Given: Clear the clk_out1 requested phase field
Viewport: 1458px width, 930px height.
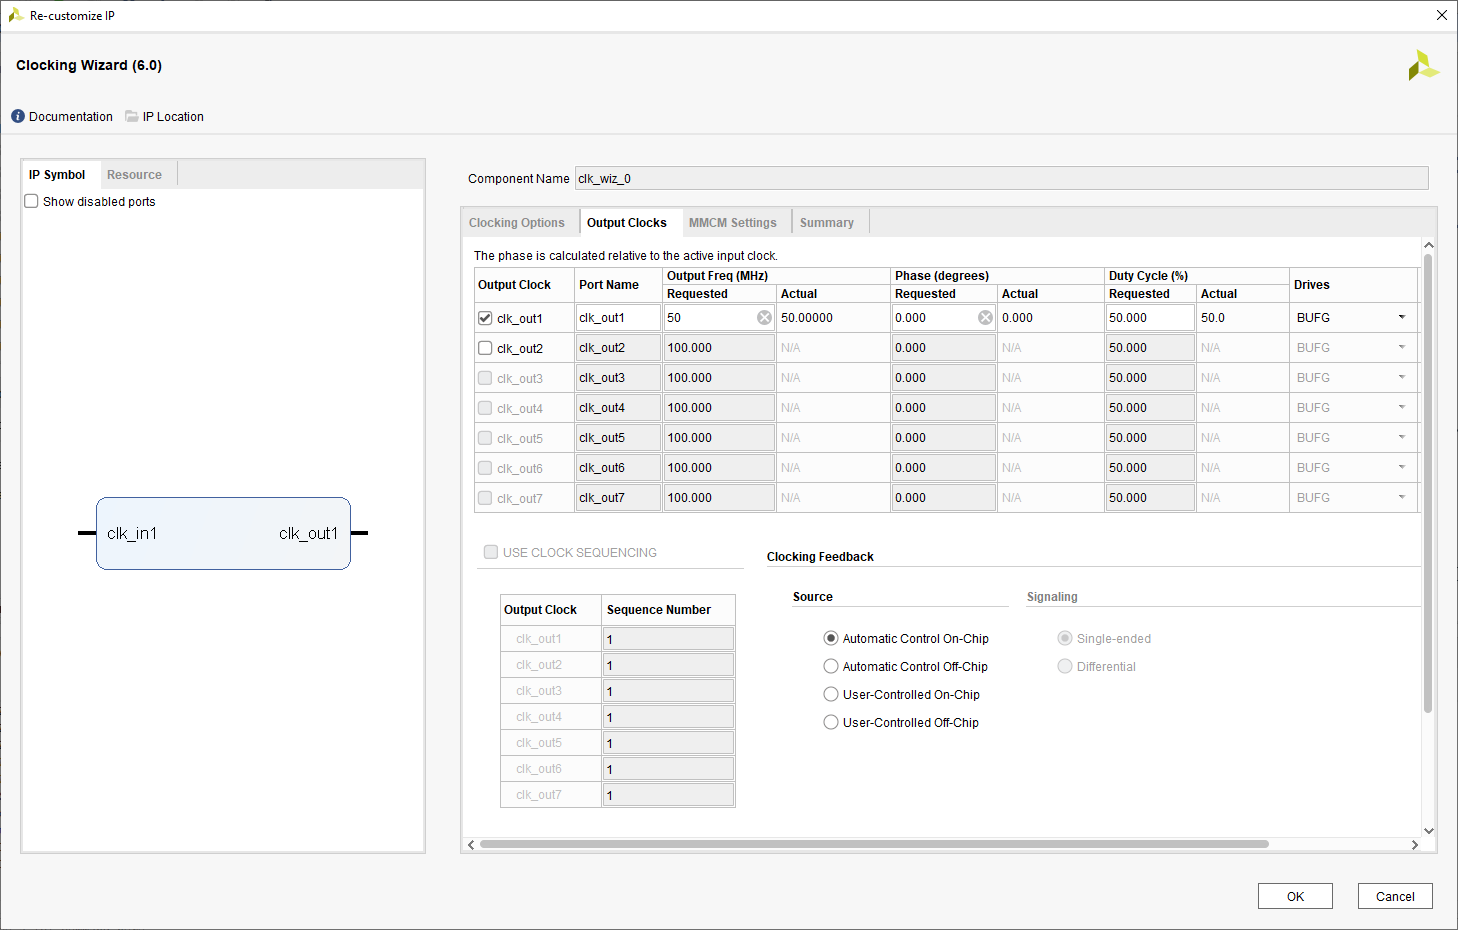Looking at the screenshot, I should point(985,318).
